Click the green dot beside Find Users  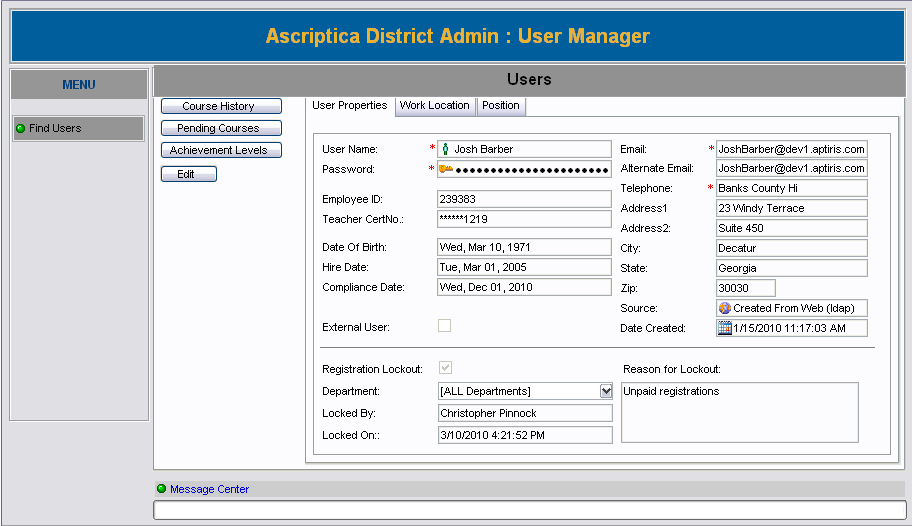tap(20, 128)
